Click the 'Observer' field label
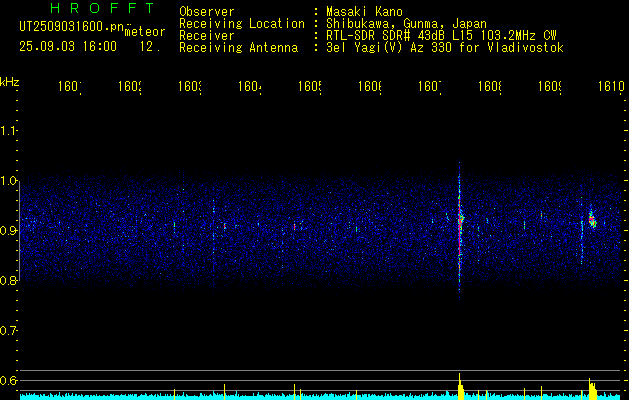This screenshot has height=400, width=629. [x=207, y=11]
